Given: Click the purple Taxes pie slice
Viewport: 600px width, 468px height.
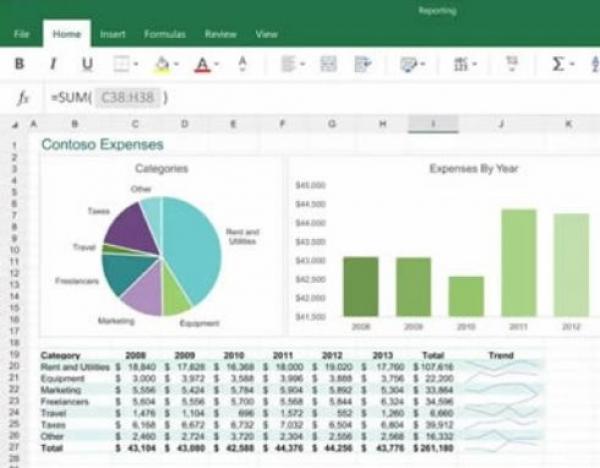Looking at the screenshot, I should 132,230.
